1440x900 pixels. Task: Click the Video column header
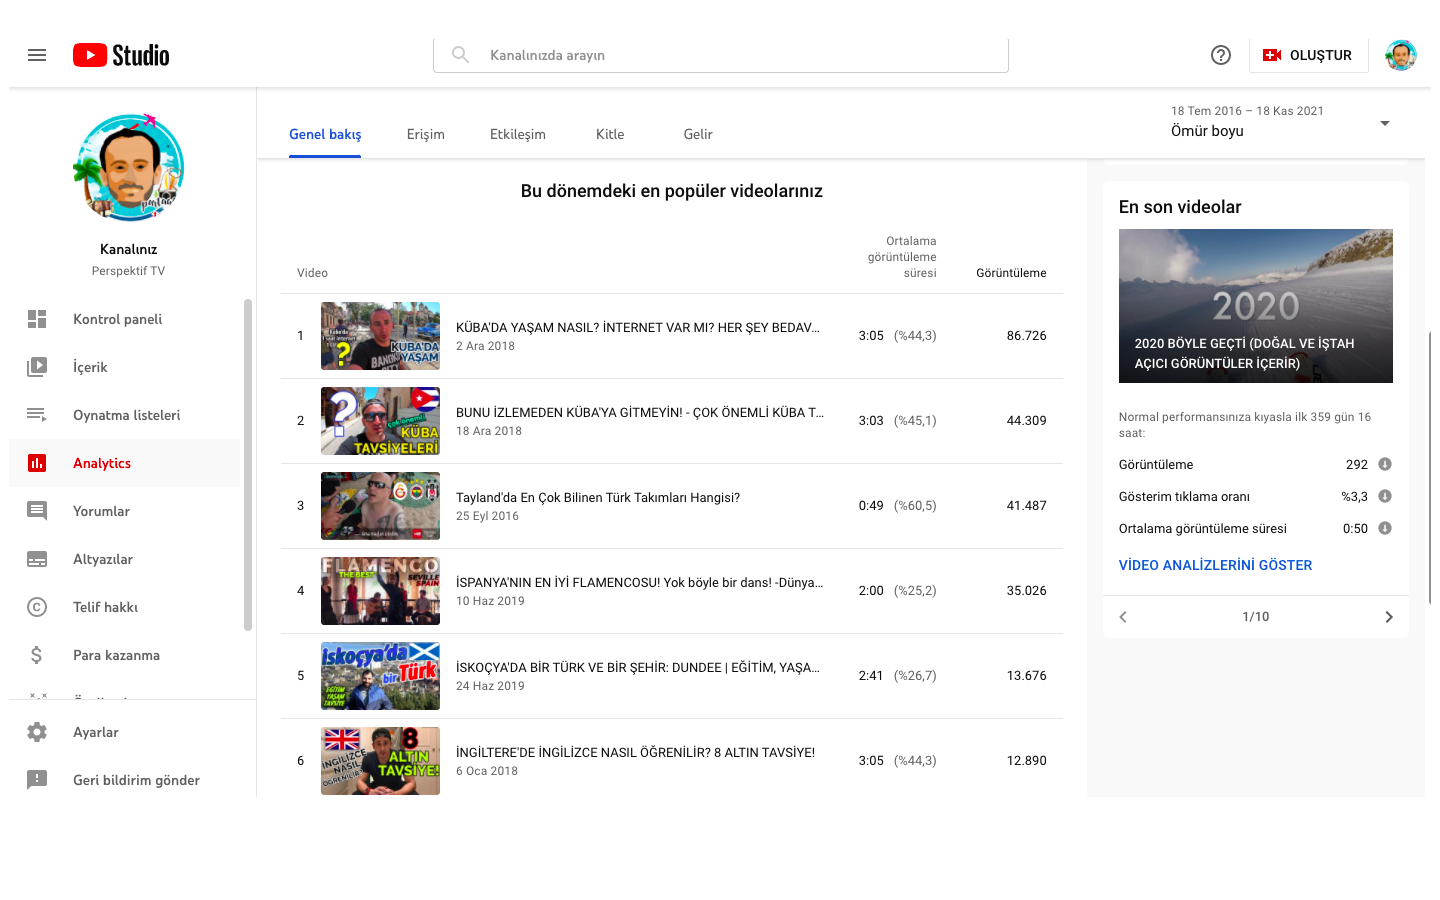tap(312, 273)
